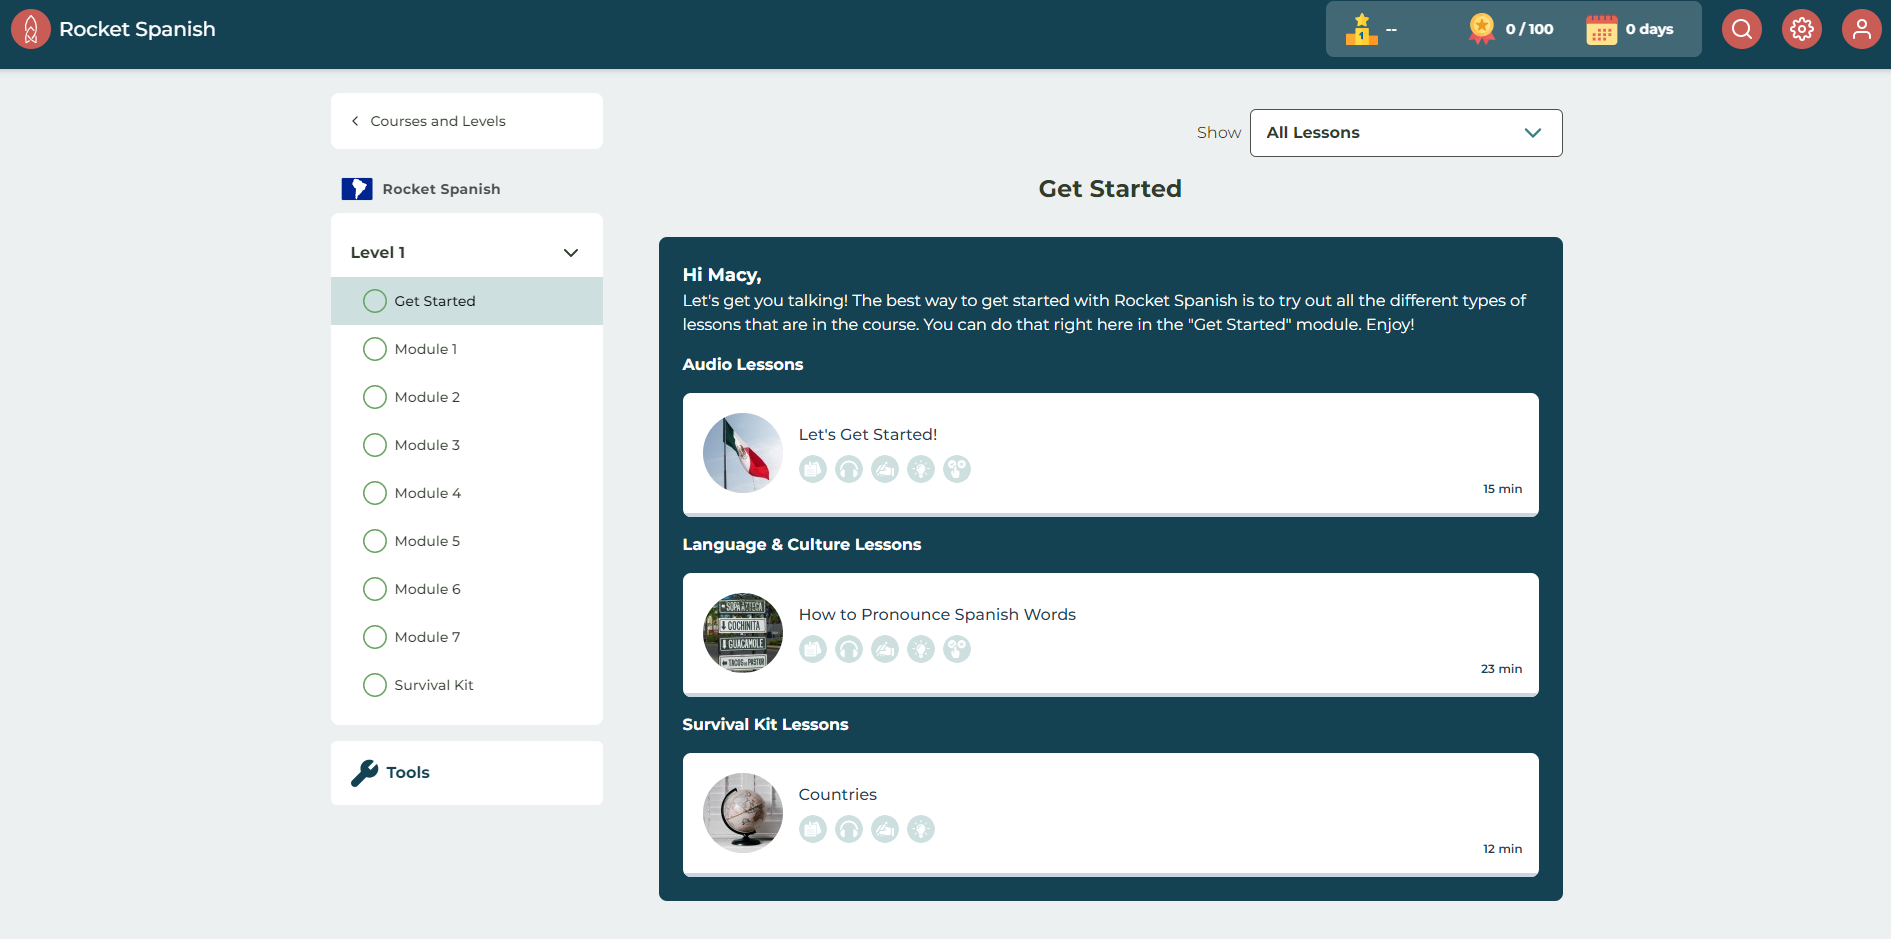Open settings via the gear icon
Image resolution: width=1891 pixels, height=939 pixels.
pyautogui.click(x=1801, y=29)
